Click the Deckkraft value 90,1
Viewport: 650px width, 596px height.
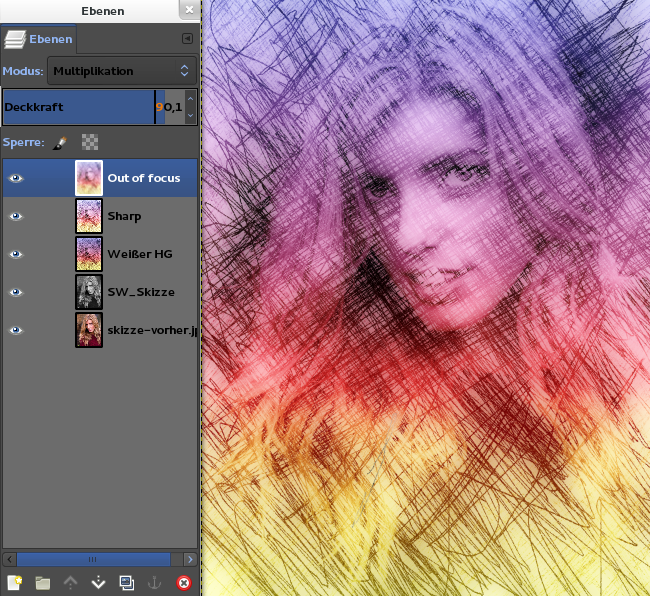[169, 107]
